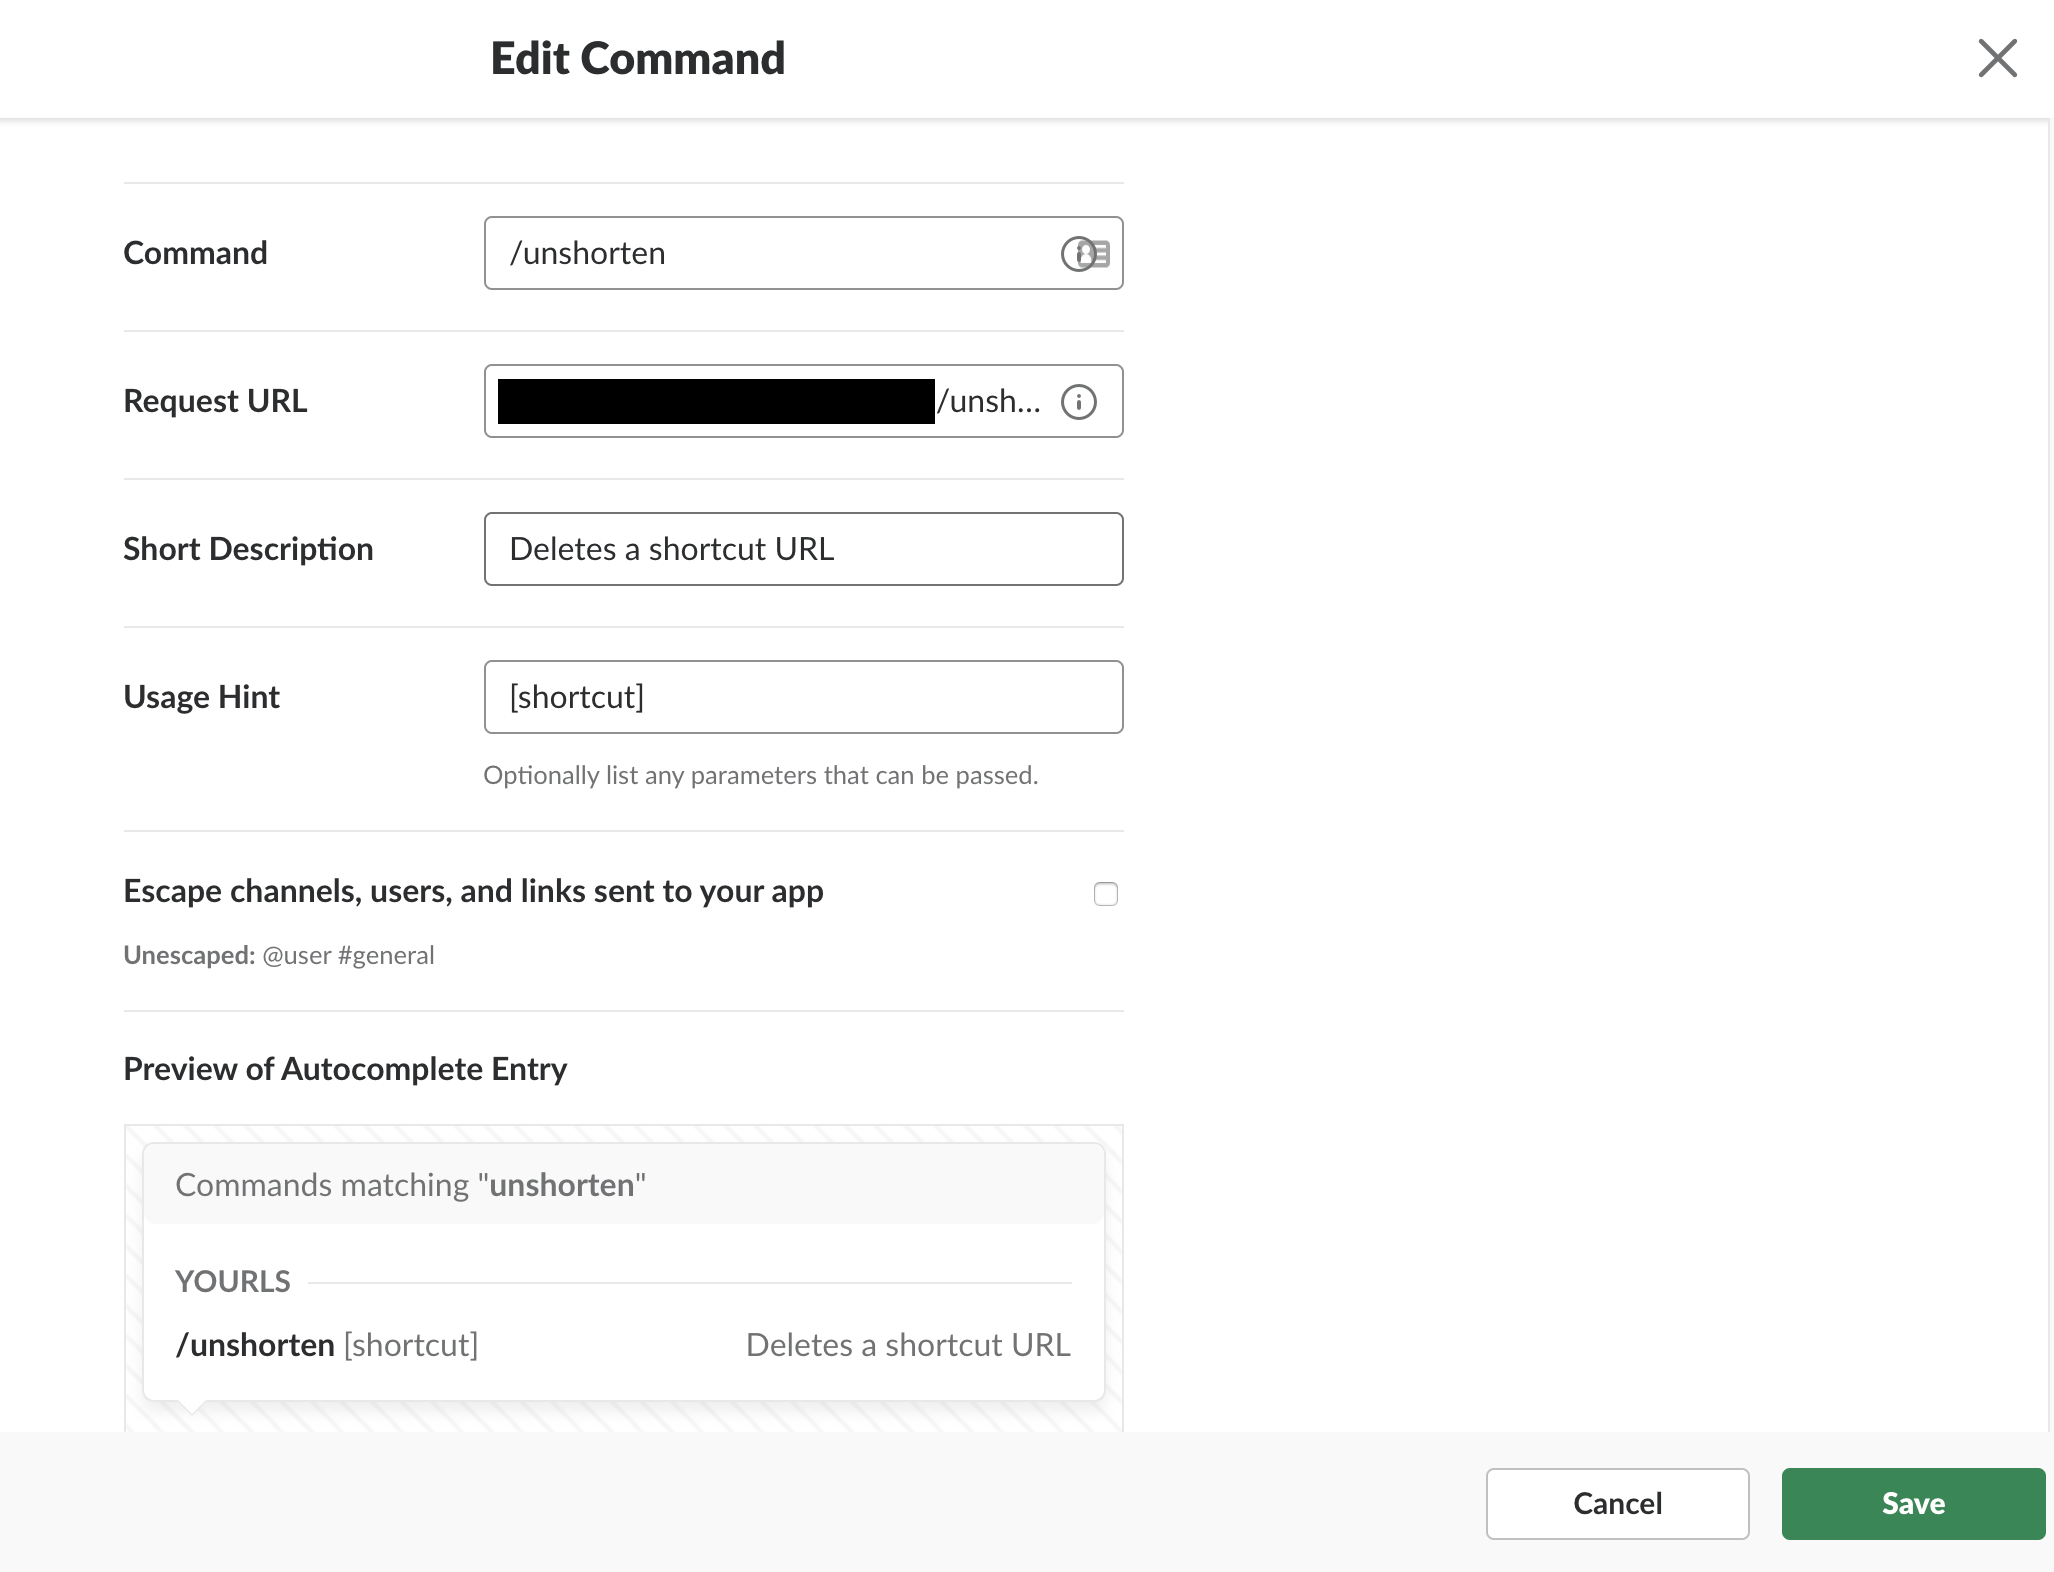Click the Command input field with /unshorten
This screenshot has width=2054, height=1572.
[x=803, y=253]
